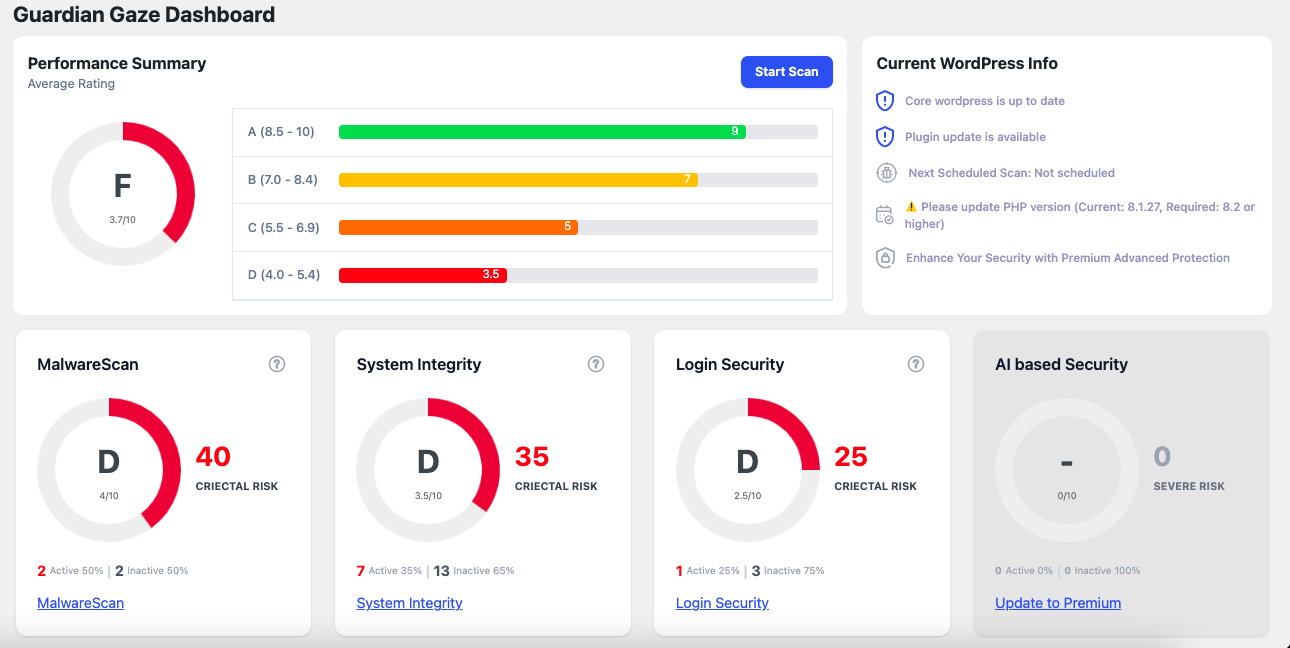Viewport: 1290px width, 648px height.
Task: Click CRIECTAL RISK label under score 35
Action: click(x=556, y=486)
